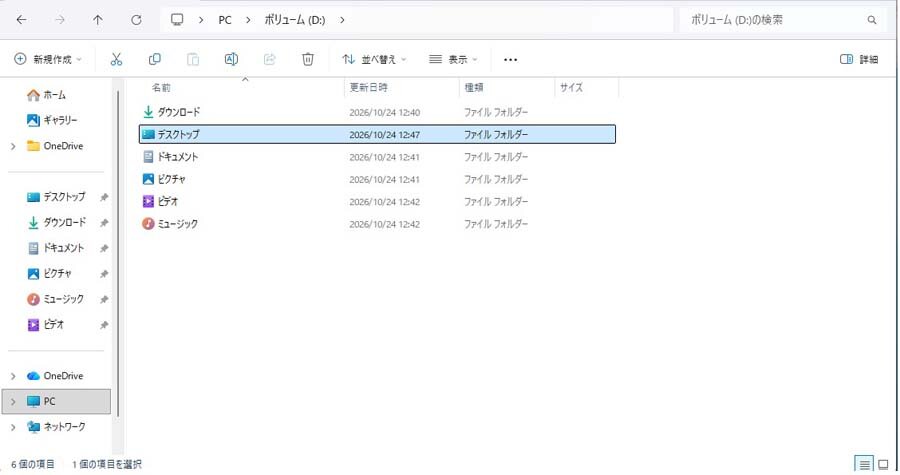Switch to details list view icon in status bar
The height and width of the screenshot is (475, 900).
[x=864, y=464]
